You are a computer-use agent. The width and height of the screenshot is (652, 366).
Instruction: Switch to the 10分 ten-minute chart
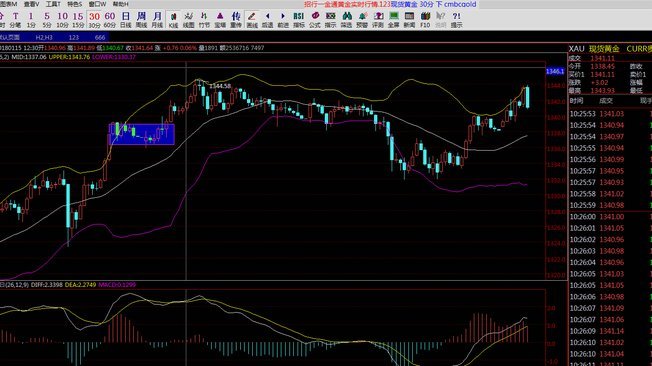tap(62, 20)
